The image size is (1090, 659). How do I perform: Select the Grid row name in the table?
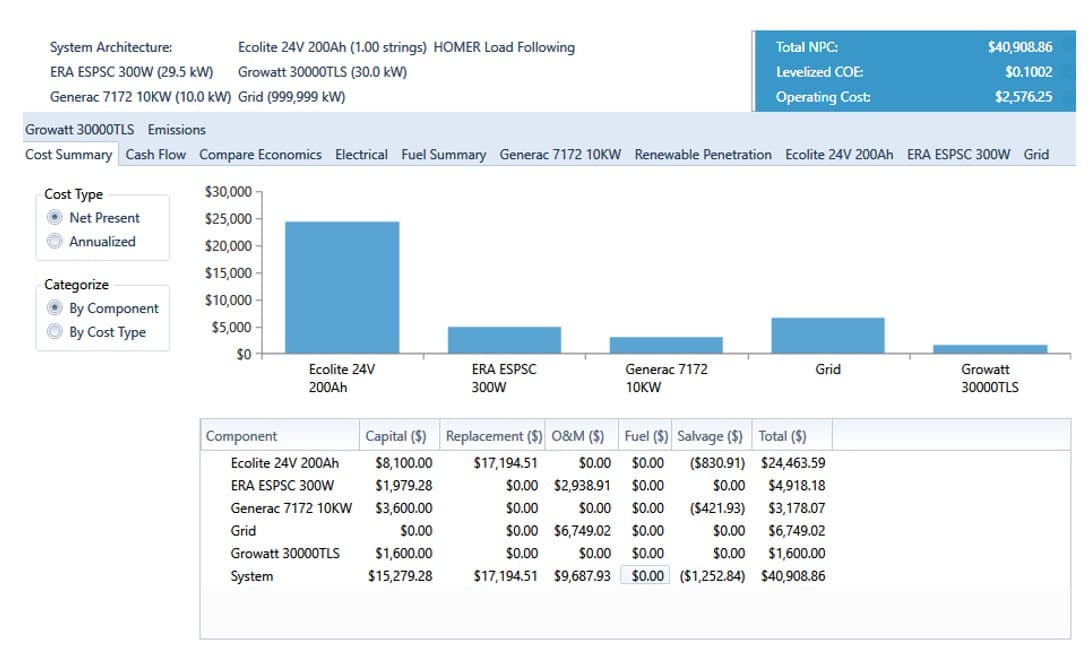tap(243, 530)
